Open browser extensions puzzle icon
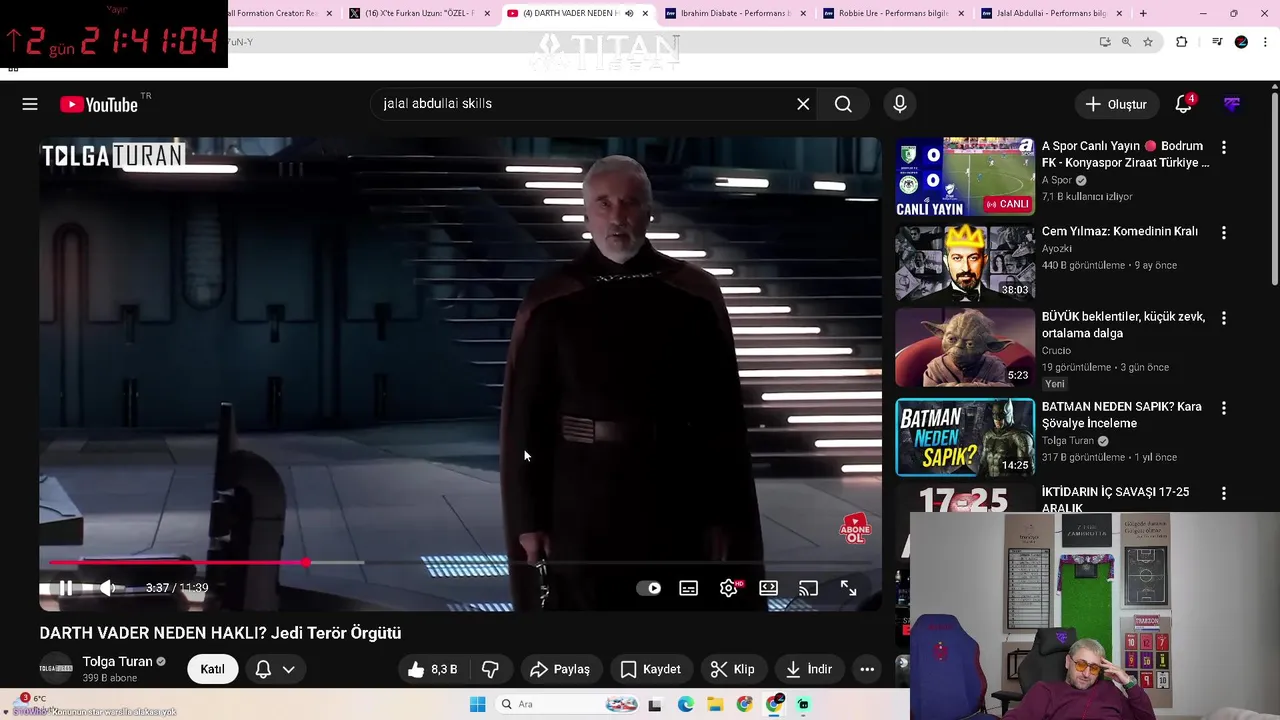This screenshot has height=720, width=1280. pos(1182,42)
